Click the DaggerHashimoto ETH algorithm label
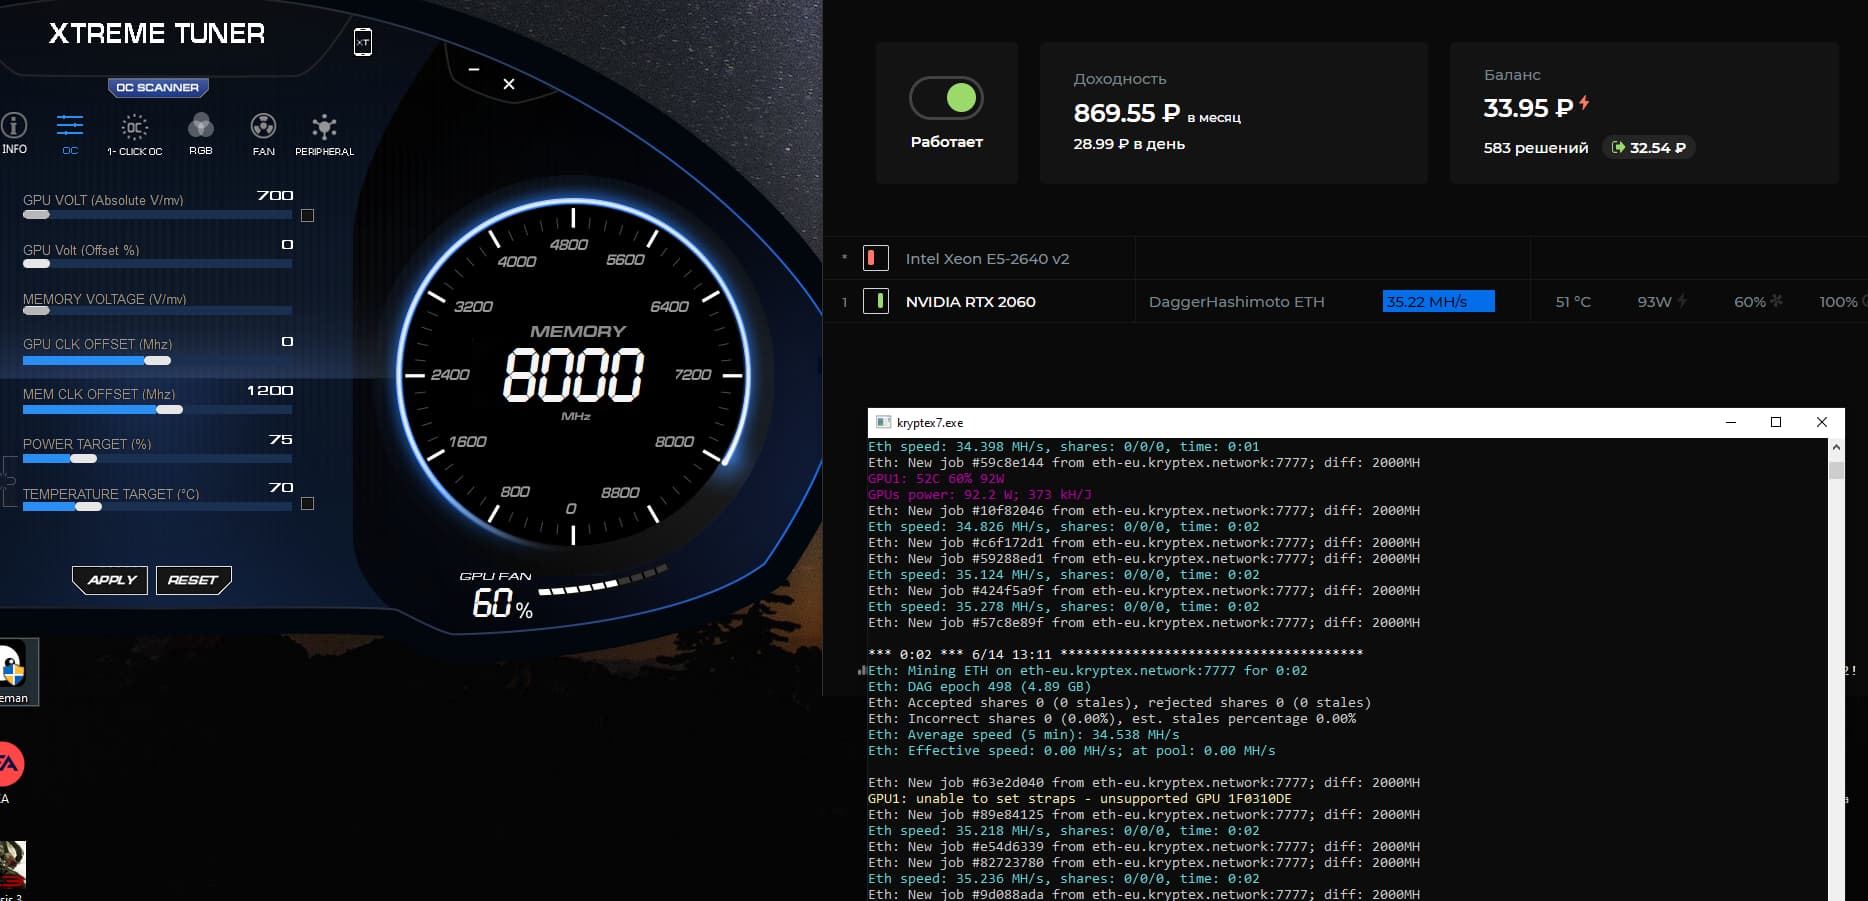 click(1236, 301)
